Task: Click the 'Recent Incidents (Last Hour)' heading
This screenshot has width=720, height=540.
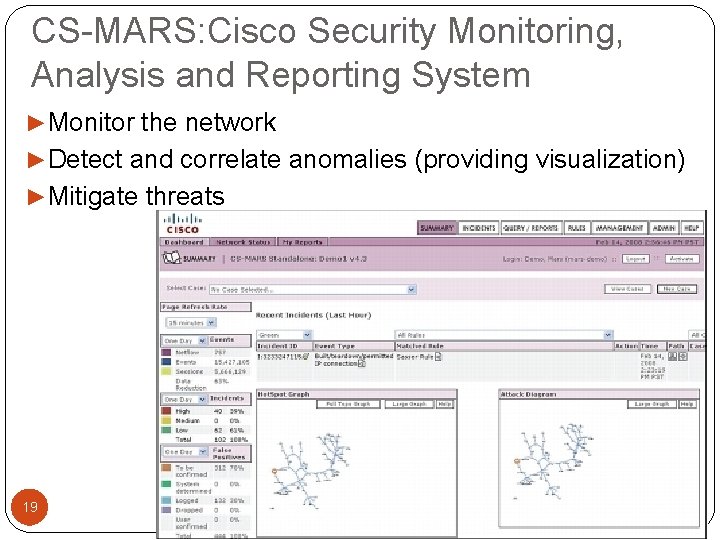Action: [x=313, y=315]
